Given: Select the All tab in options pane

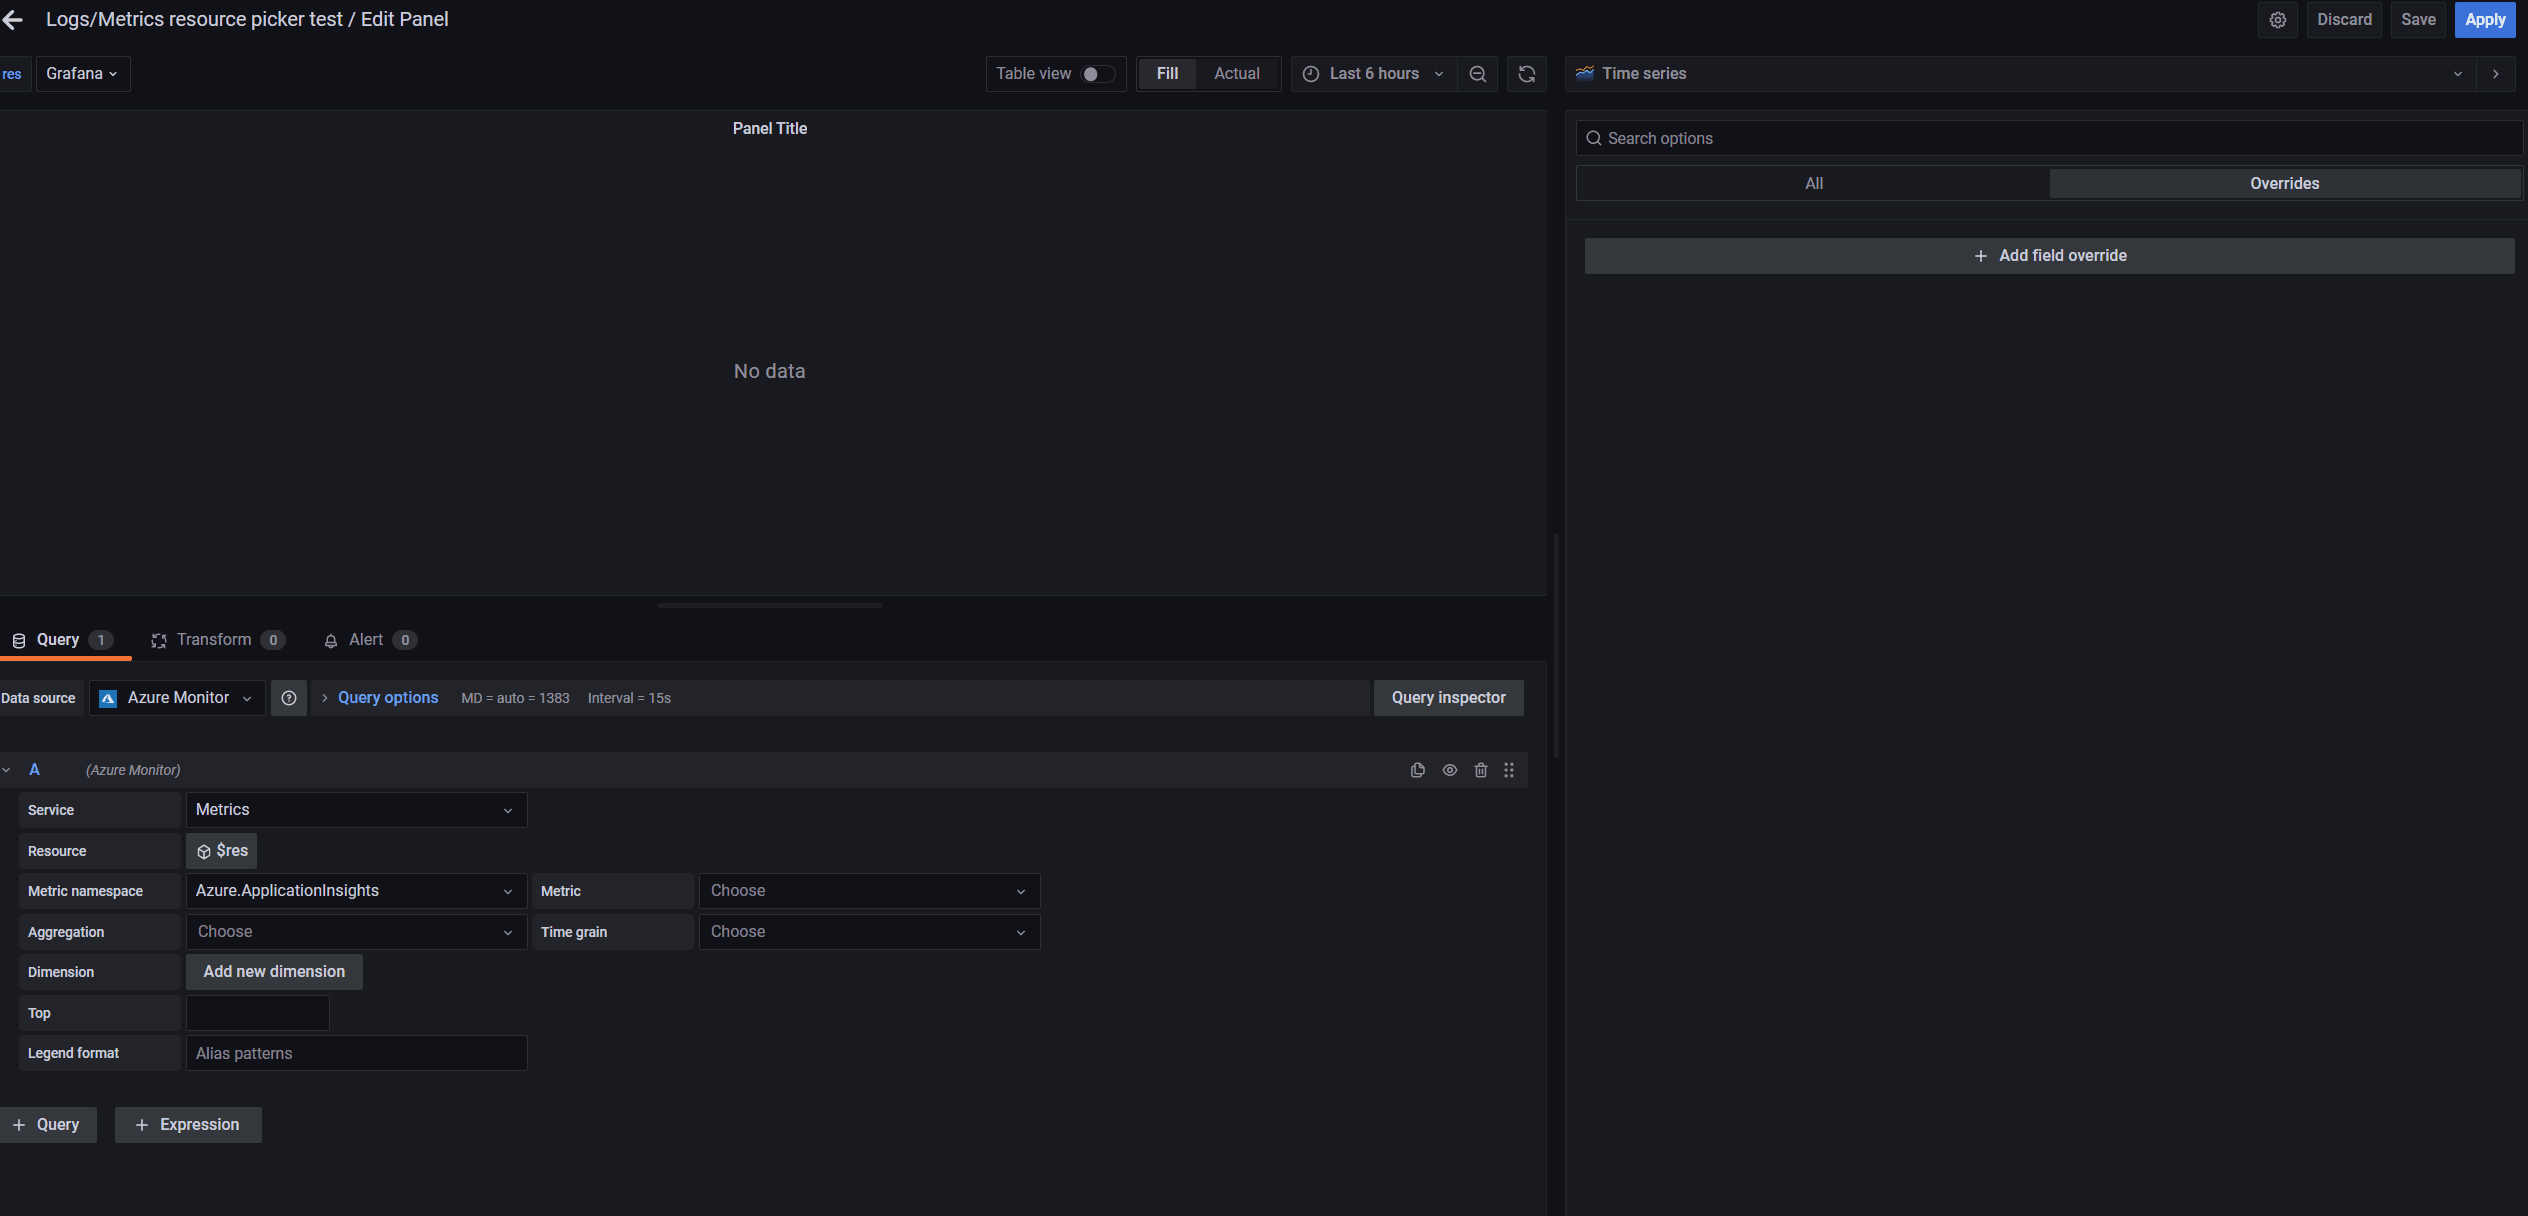Looking at the screenshot, I should point(1813,183).
